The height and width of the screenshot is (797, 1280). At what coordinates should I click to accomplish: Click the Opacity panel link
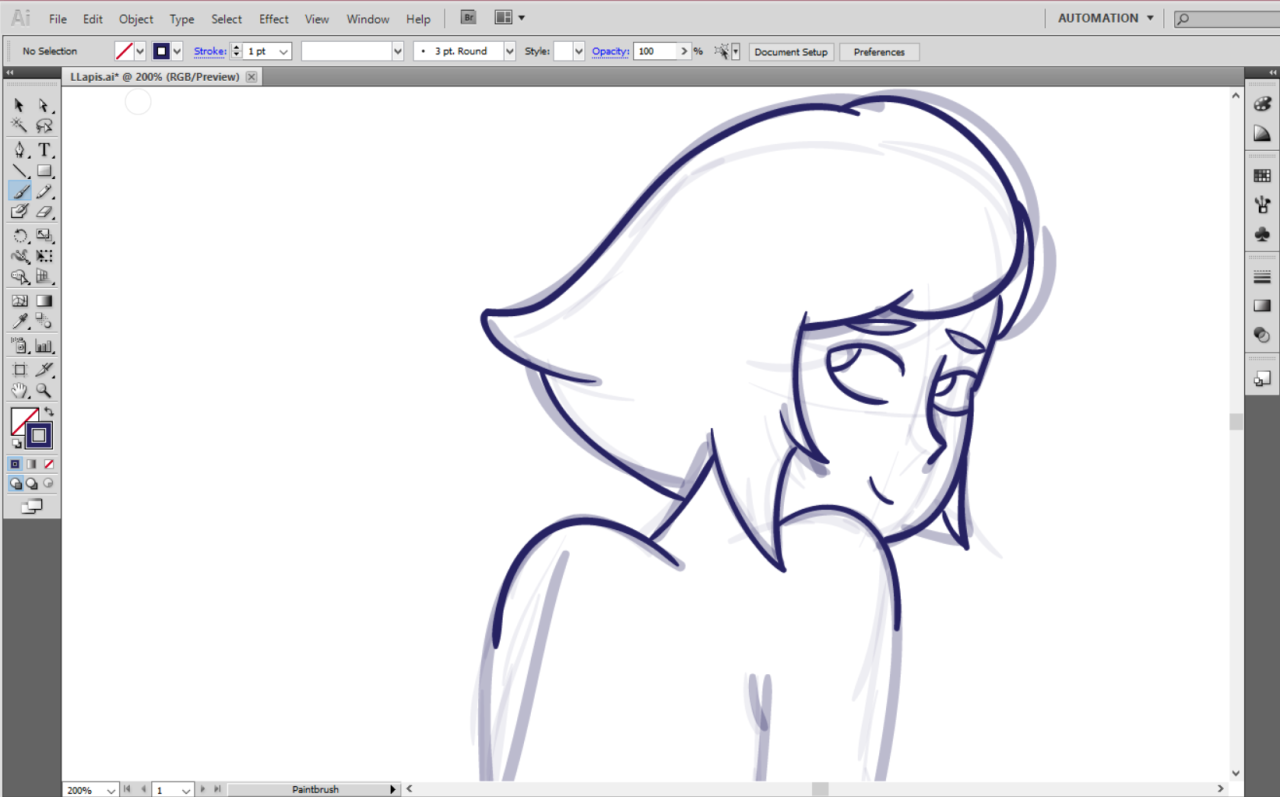tap(610, 51)
